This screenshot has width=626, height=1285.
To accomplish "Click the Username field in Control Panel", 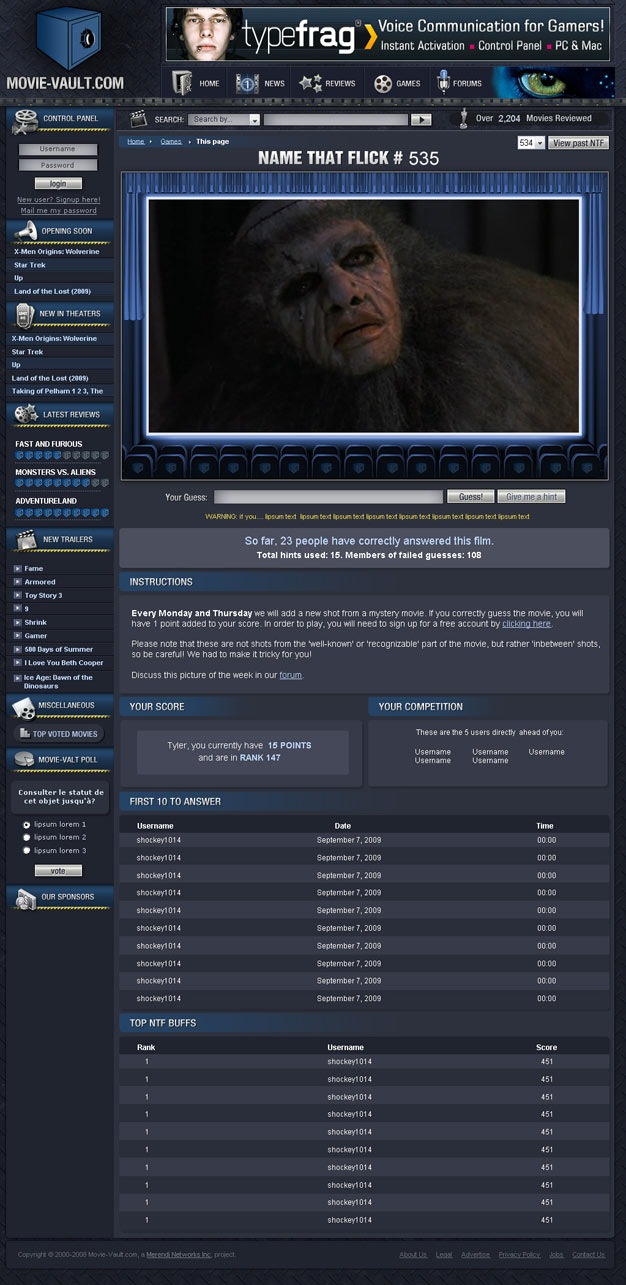I will click(x=58, y=149).
